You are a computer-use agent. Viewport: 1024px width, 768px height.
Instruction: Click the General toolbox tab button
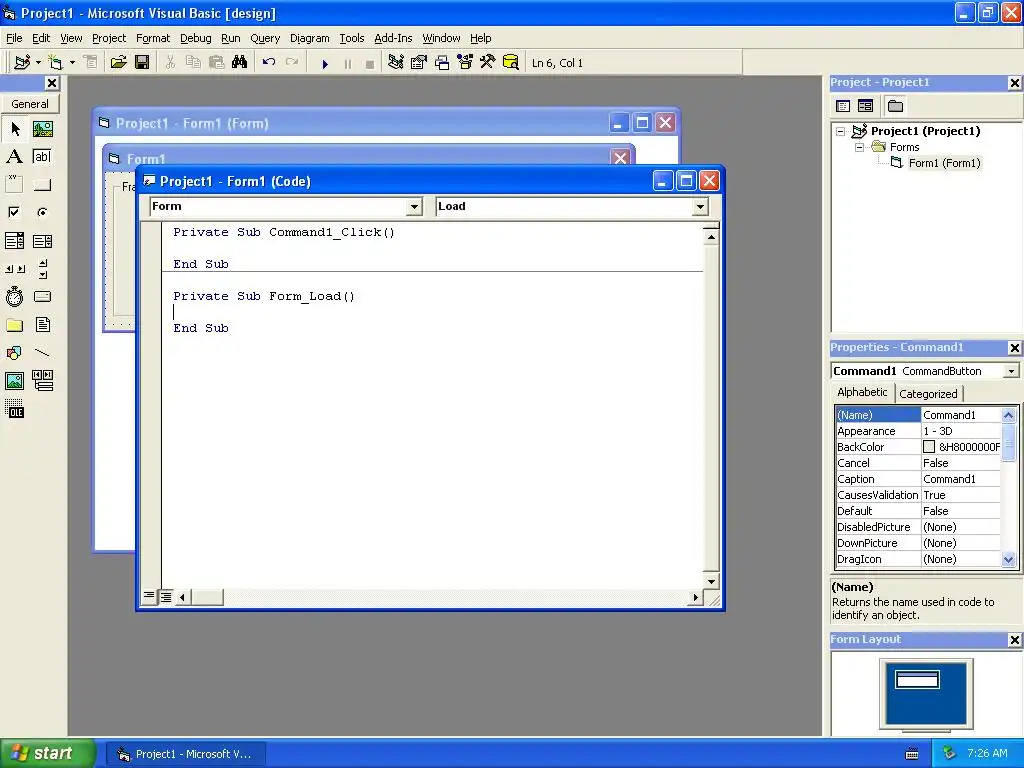tap(30, 104)
